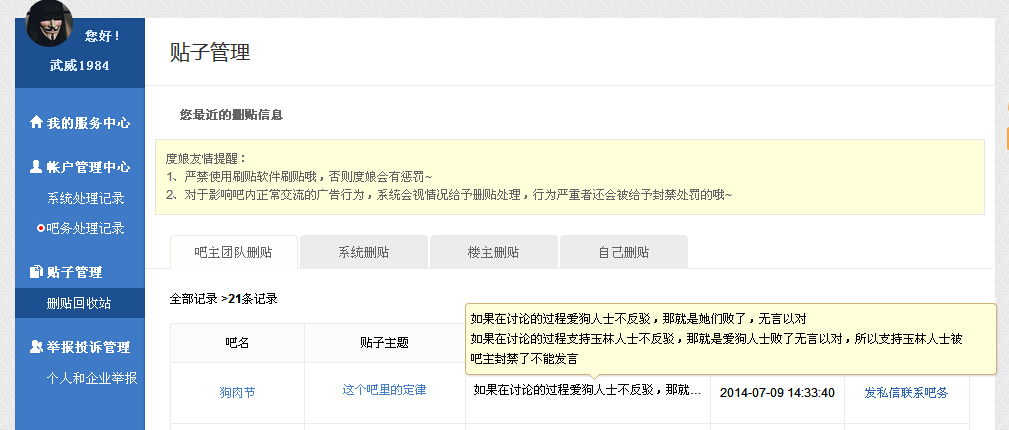Click the person icon beside 帐户管理中心

pyautogui.click(x=37, y=167)
